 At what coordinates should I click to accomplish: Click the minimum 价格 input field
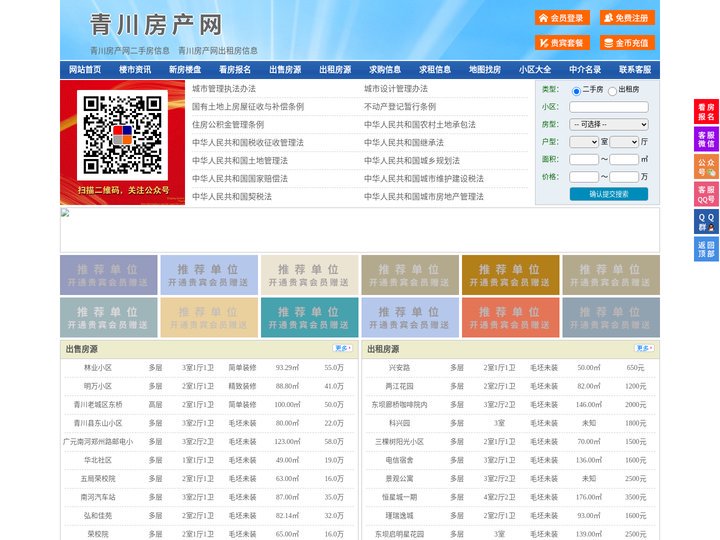coord(584,177)
